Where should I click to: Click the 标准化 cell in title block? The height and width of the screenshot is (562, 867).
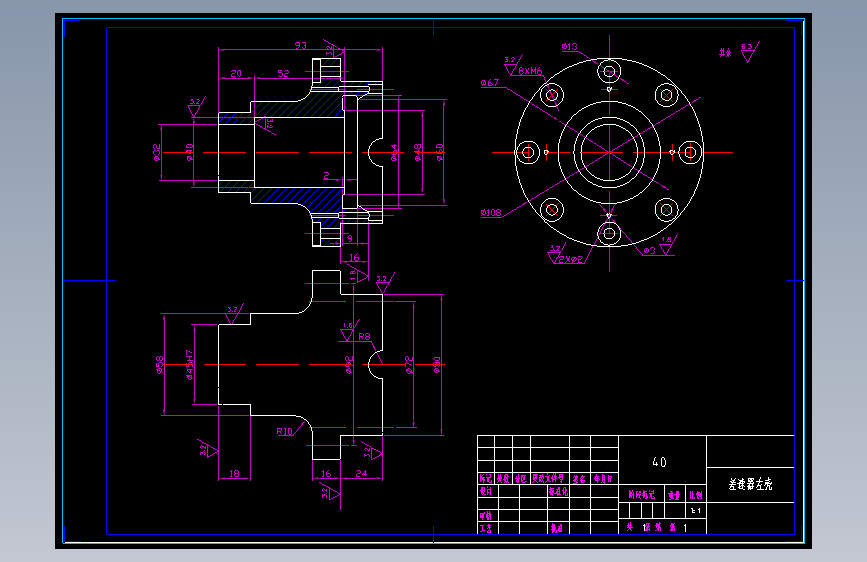(x=558, y=491)
